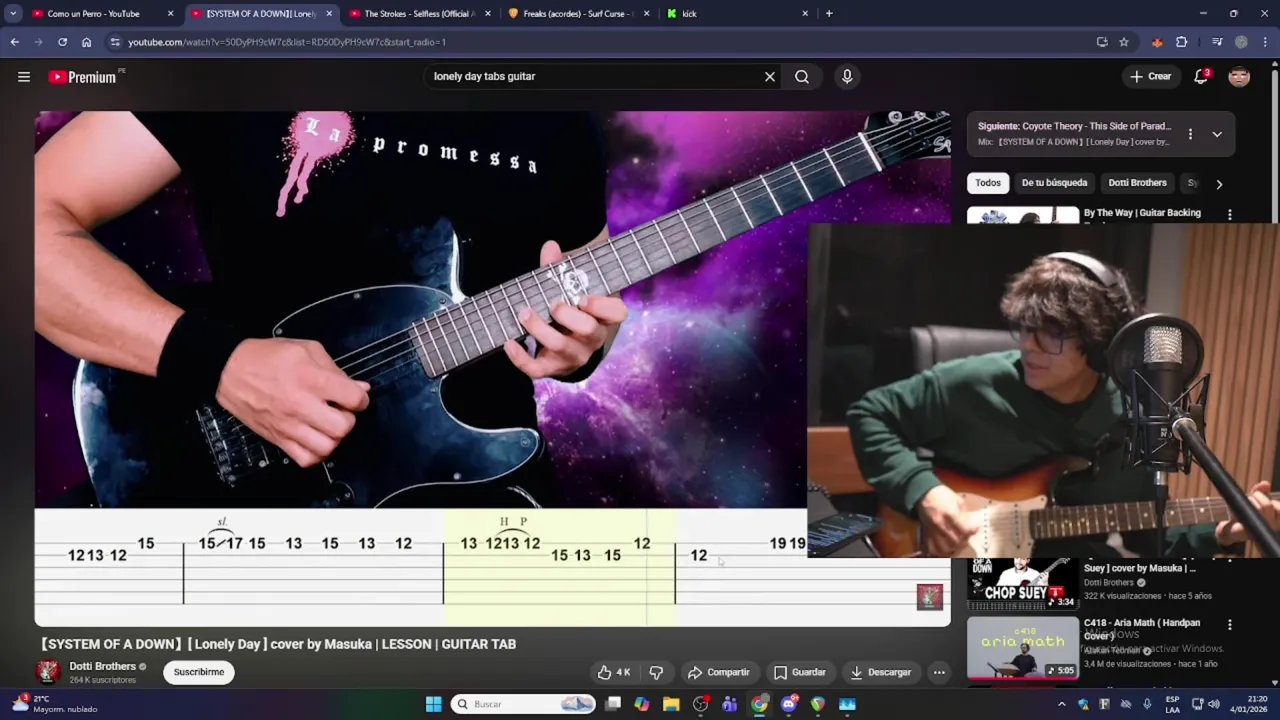The height and width of the screenshot is (720, 1280).
Task: Open the tab search dropdown in Chrome
Action: 13,14
